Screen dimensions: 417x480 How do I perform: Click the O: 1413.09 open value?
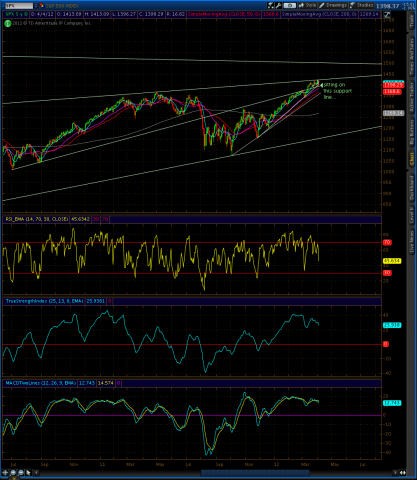click(69, 14)
